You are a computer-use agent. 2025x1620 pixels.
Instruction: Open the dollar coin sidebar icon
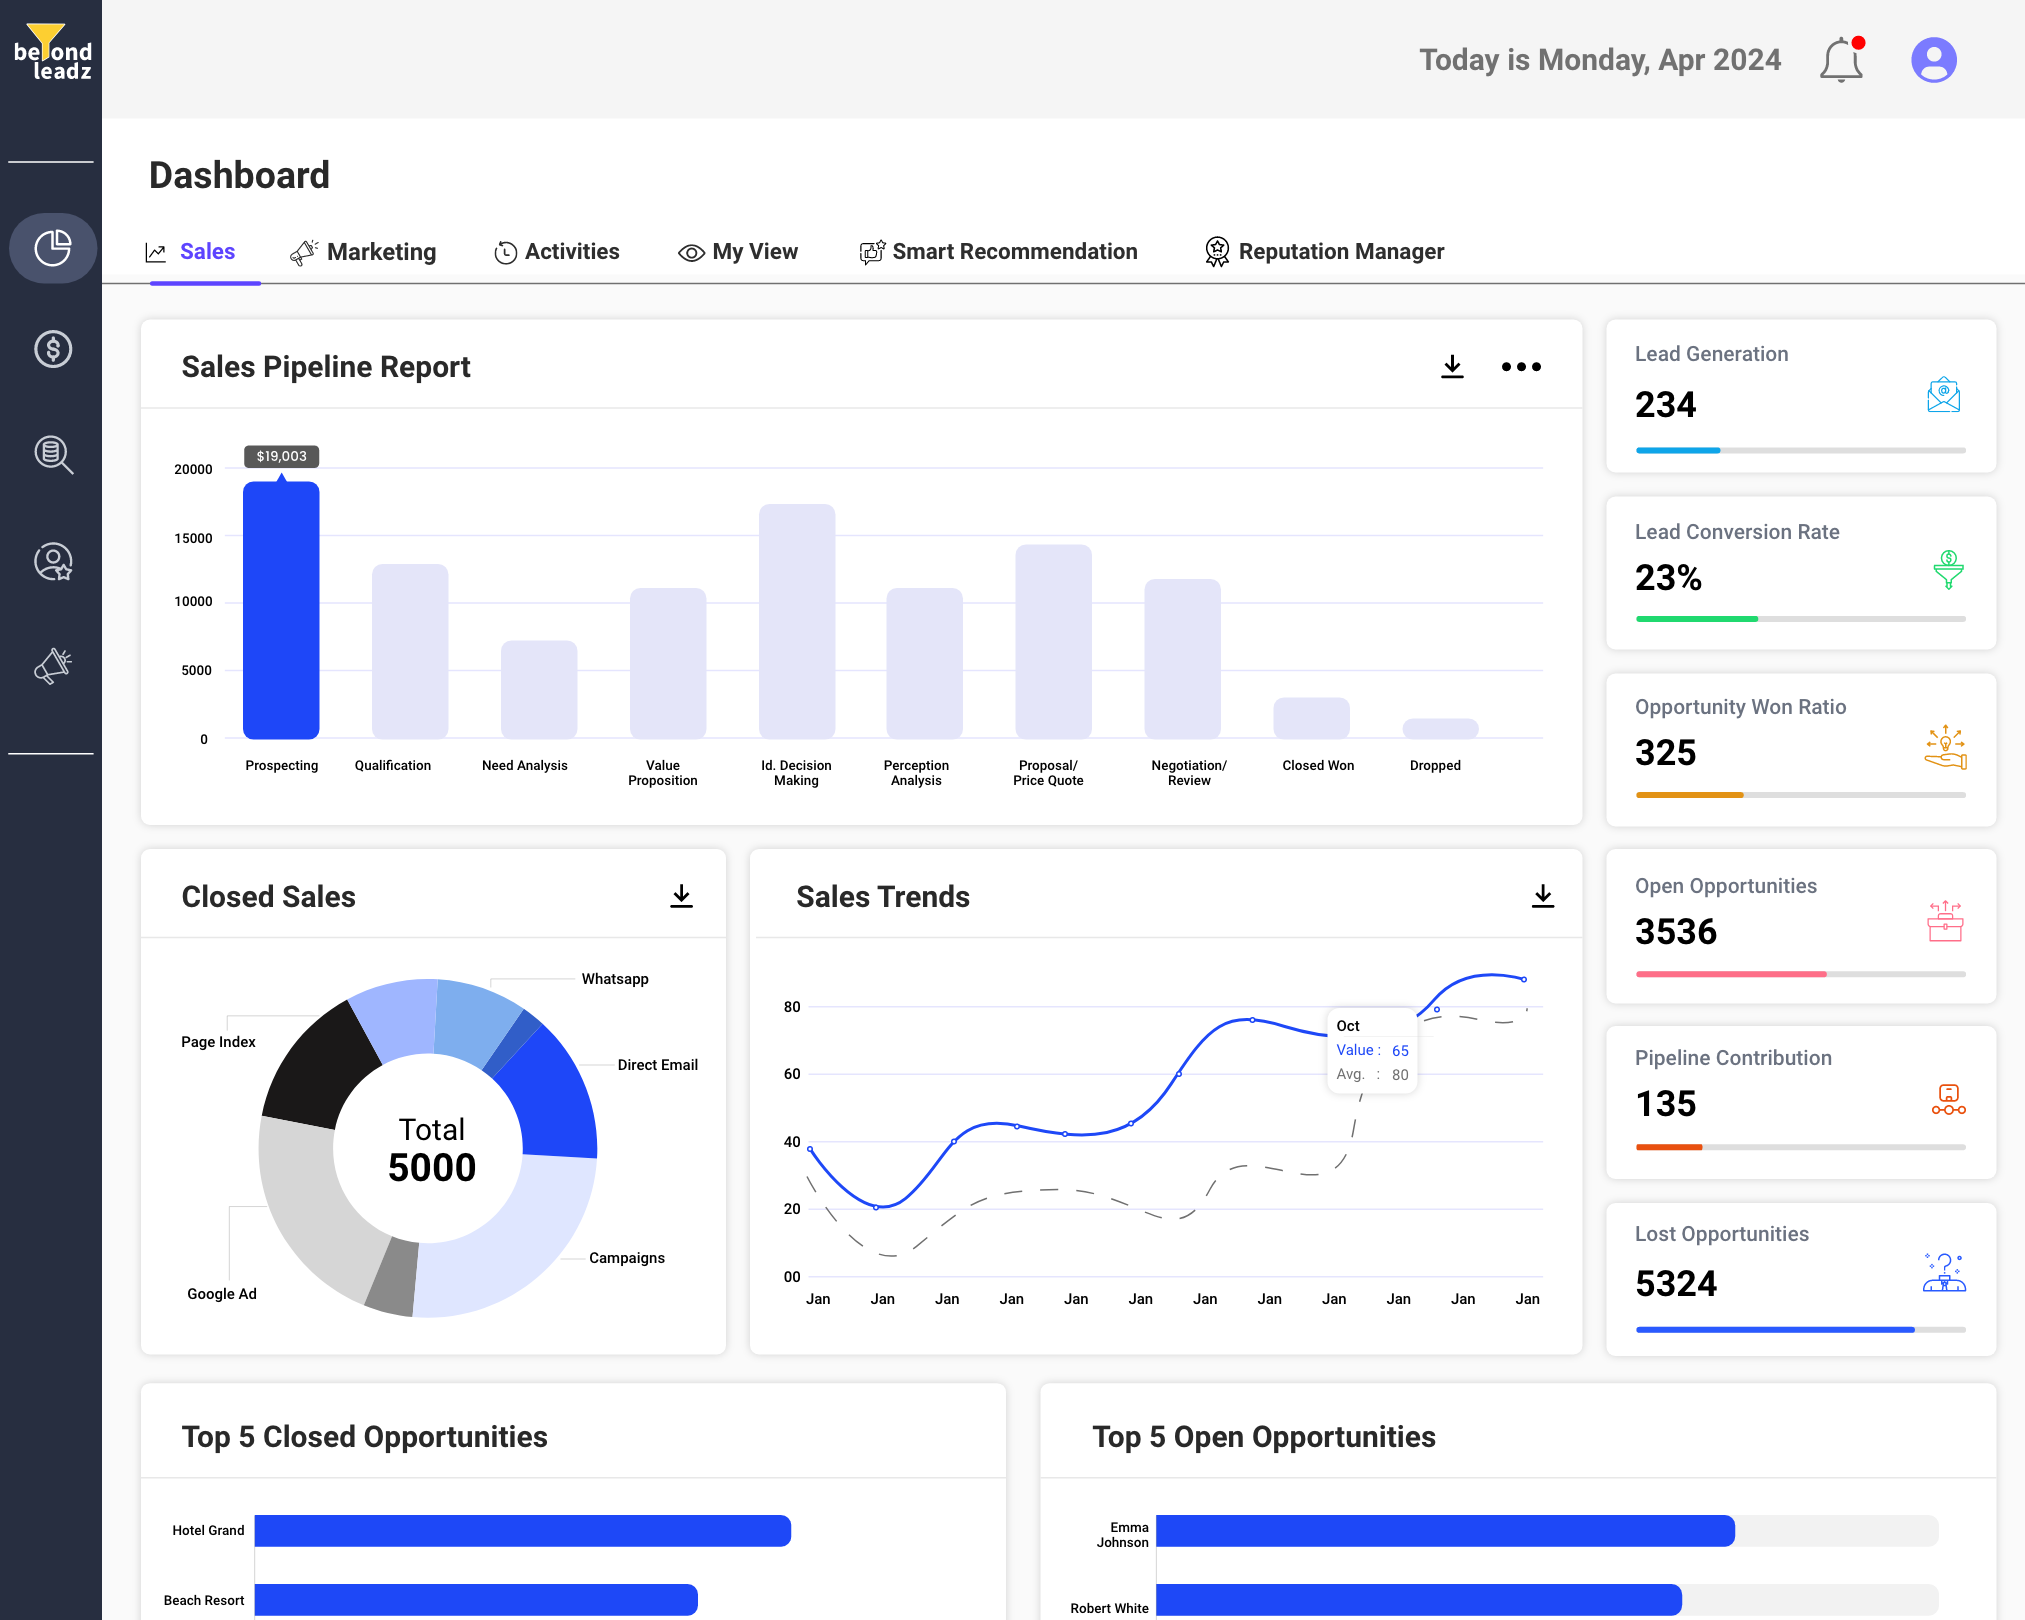(x=53, y=349)
